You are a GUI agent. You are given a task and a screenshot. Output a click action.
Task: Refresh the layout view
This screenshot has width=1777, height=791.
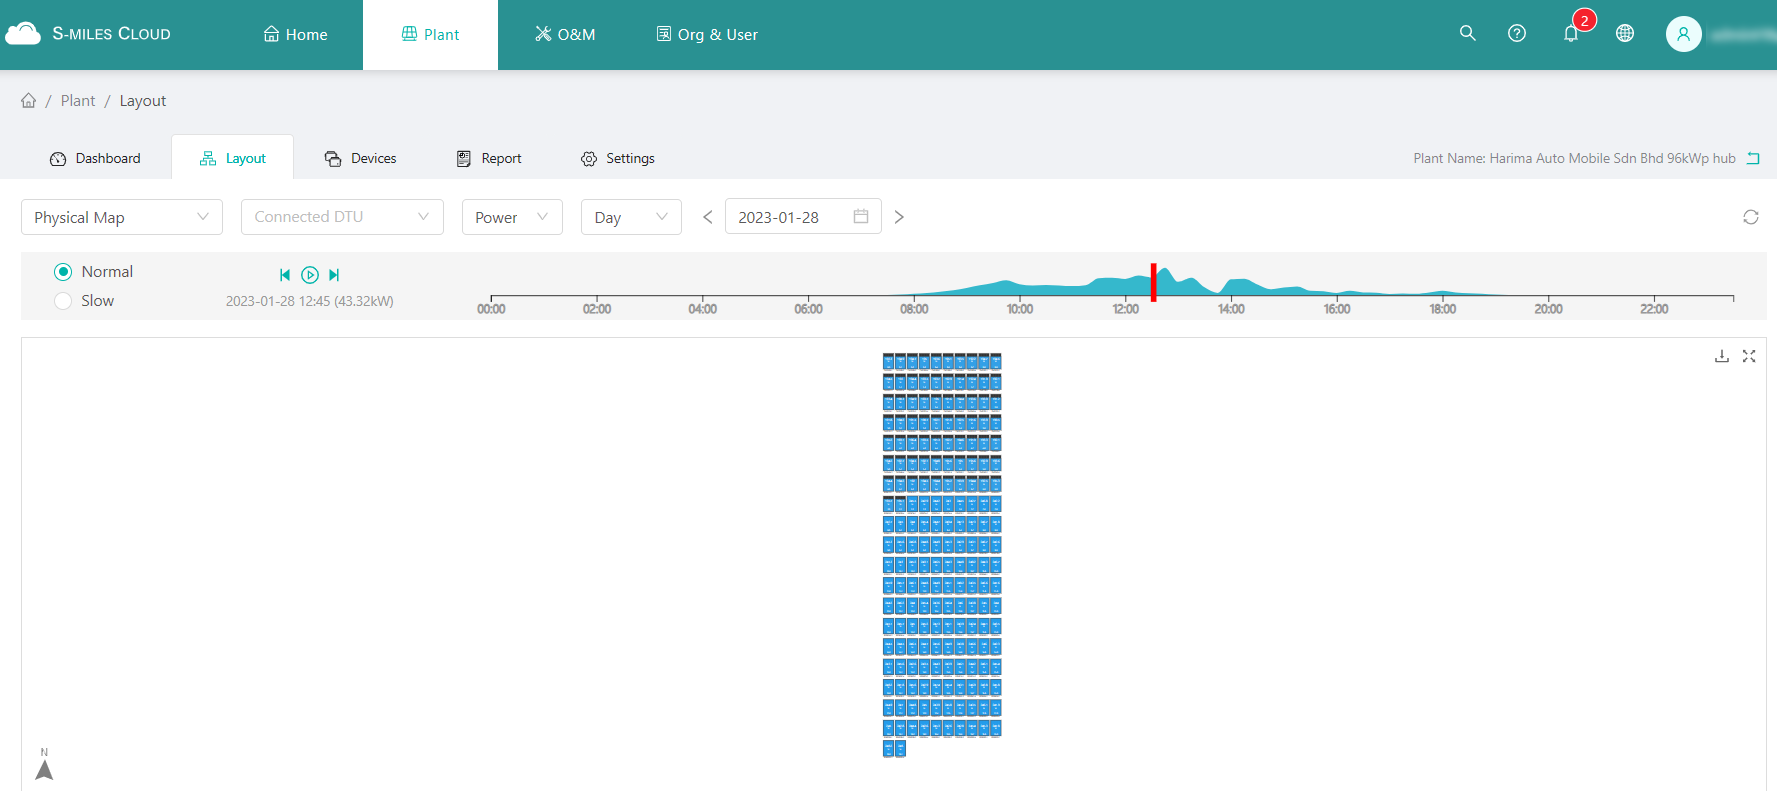tap(1750, 217)
